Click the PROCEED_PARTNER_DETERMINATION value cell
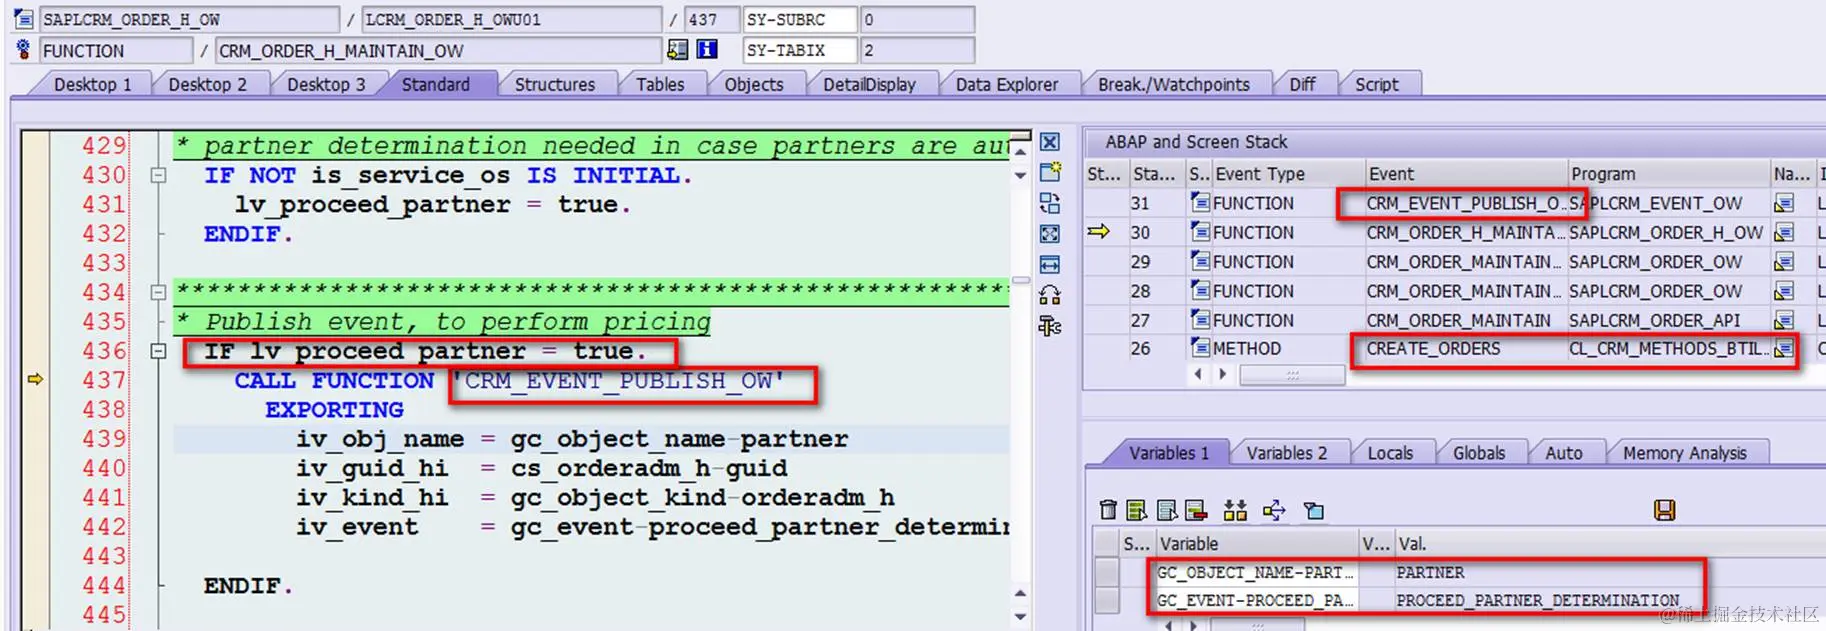Image resolution: width=1826 pixels, height=631 pixels. [1538, 600]
